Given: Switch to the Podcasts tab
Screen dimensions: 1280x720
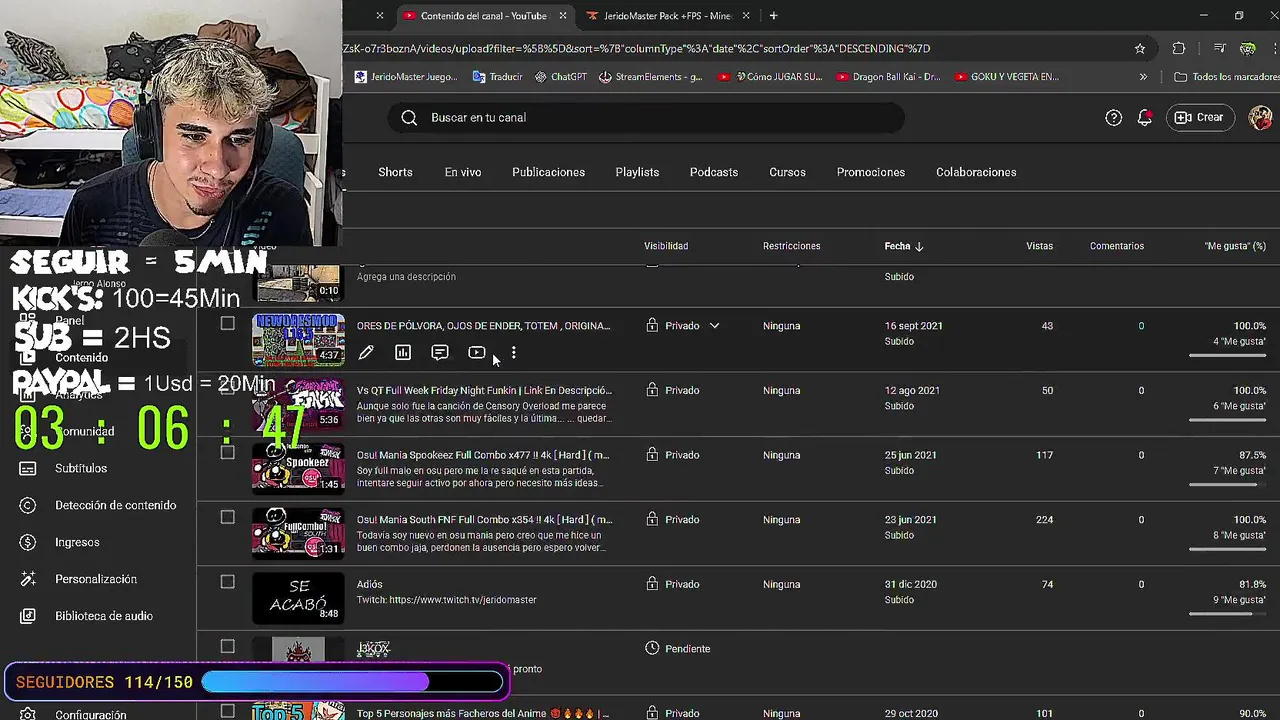Looking at the screenshot, I should point(714,172).
